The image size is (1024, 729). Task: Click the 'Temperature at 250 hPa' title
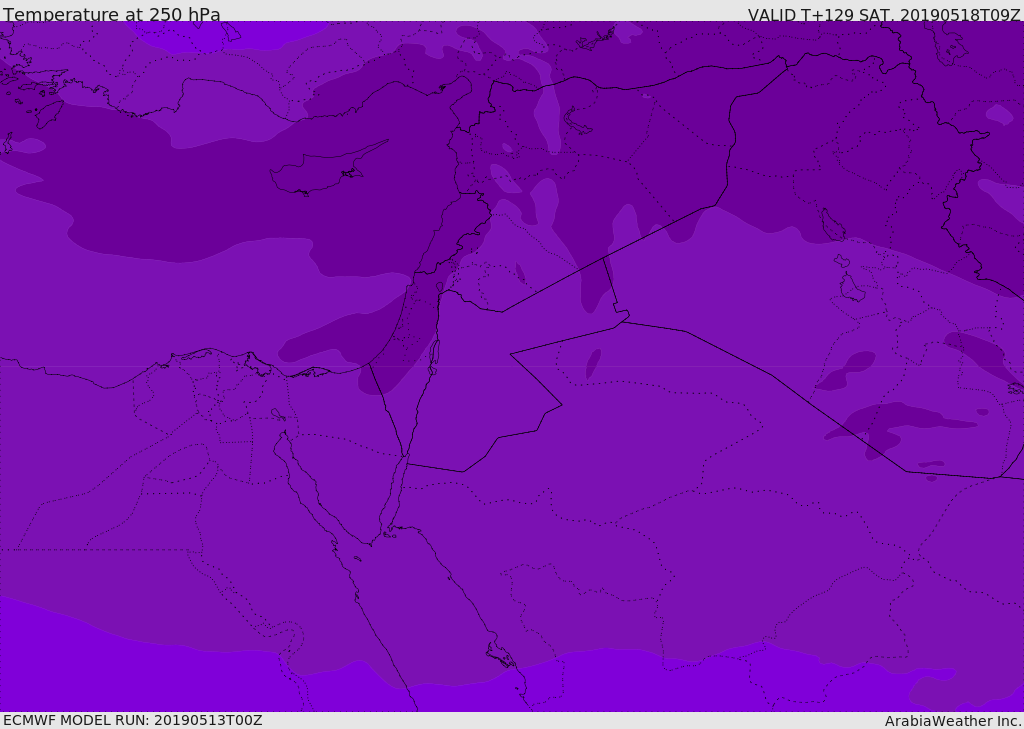point(112,15)
